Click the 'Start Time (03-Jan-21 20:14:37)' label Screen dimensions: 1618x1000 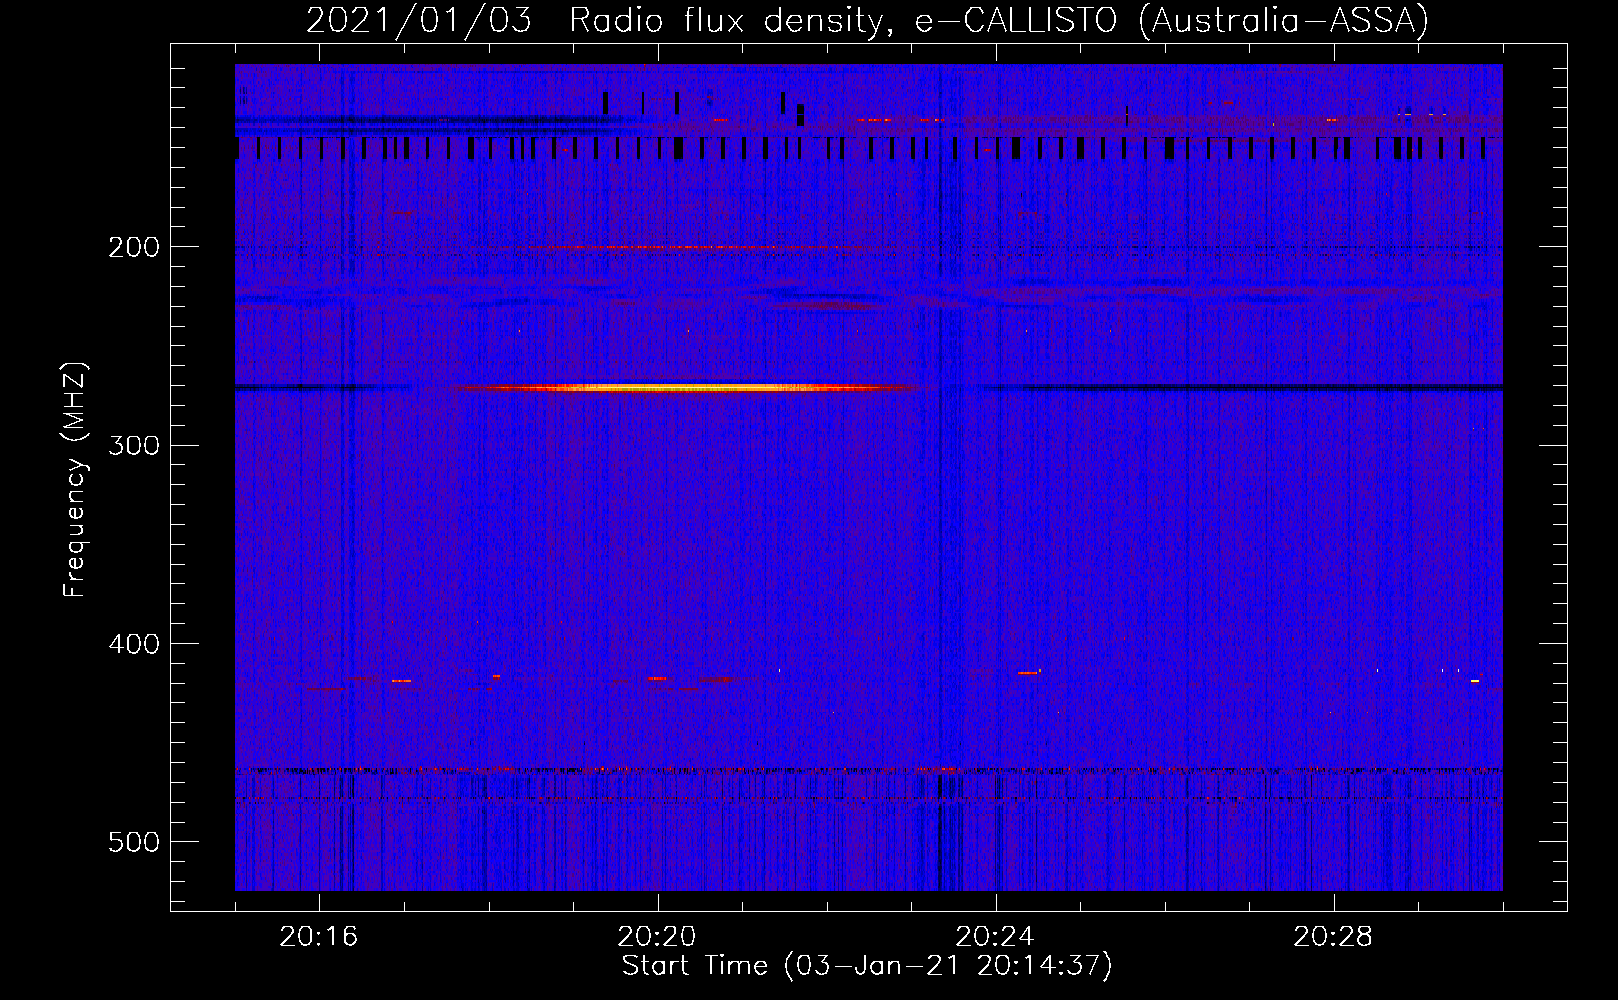867,966
